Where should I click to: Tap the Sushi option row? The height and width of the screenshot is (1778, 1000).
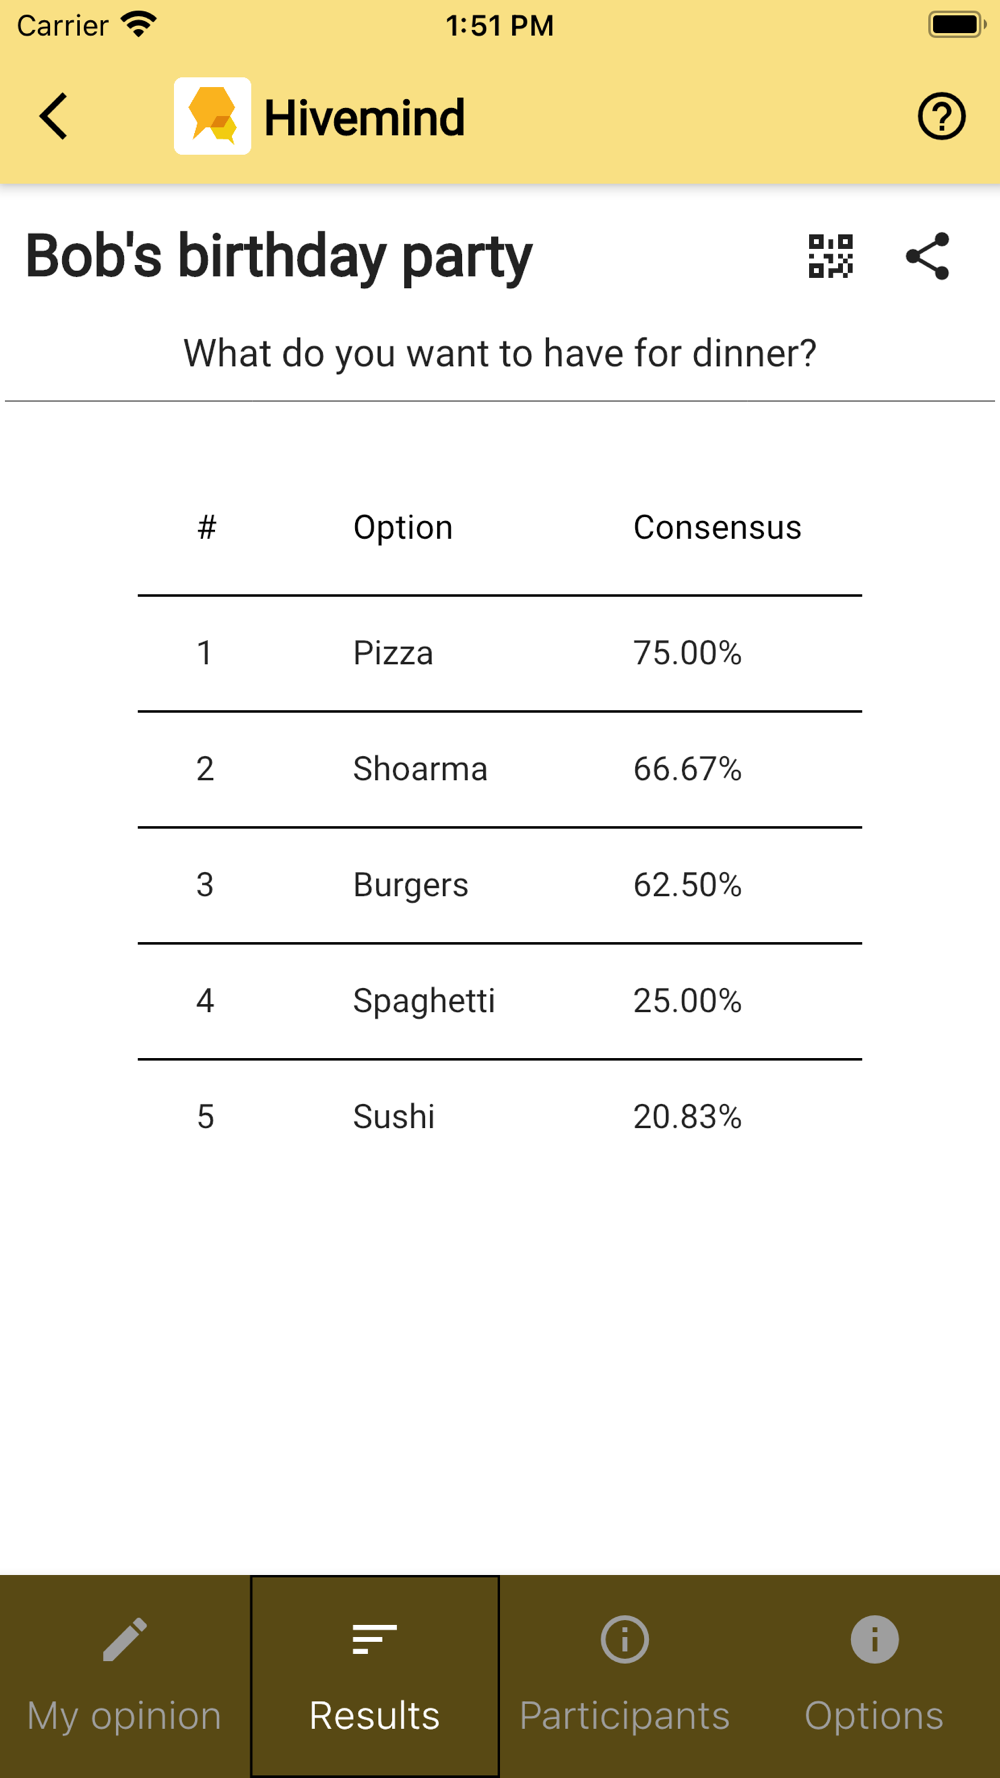[500, 1117]
